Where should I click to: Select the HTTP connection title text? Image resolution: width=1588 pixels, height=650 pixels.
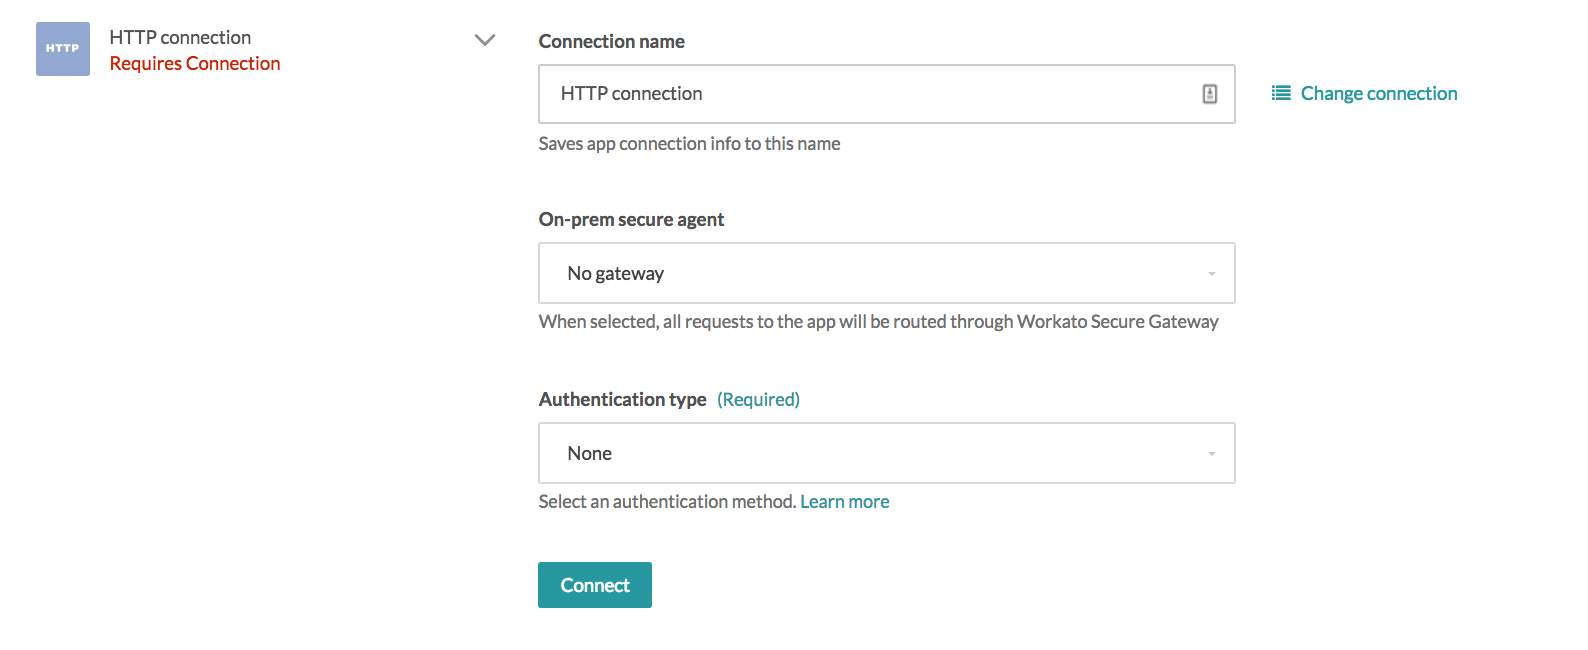pyautogui.click(x=179, y=37)
